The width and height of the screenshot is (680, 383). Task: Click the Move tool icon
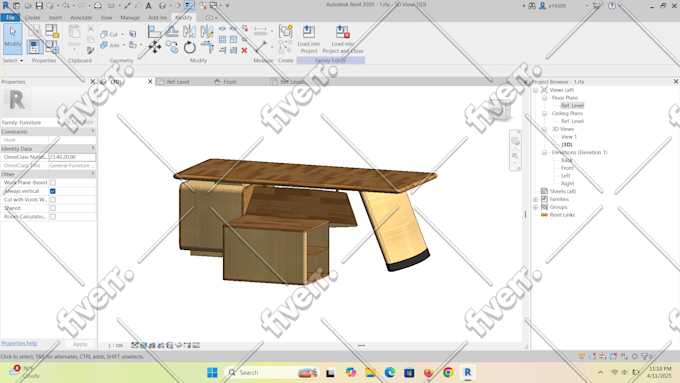pyautogui.click(x=154, y=47)
